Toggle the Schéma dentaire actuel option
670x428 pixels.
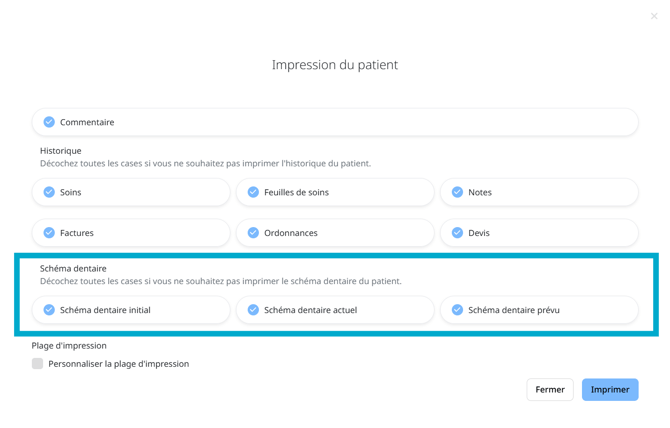[x=253, y=310]
